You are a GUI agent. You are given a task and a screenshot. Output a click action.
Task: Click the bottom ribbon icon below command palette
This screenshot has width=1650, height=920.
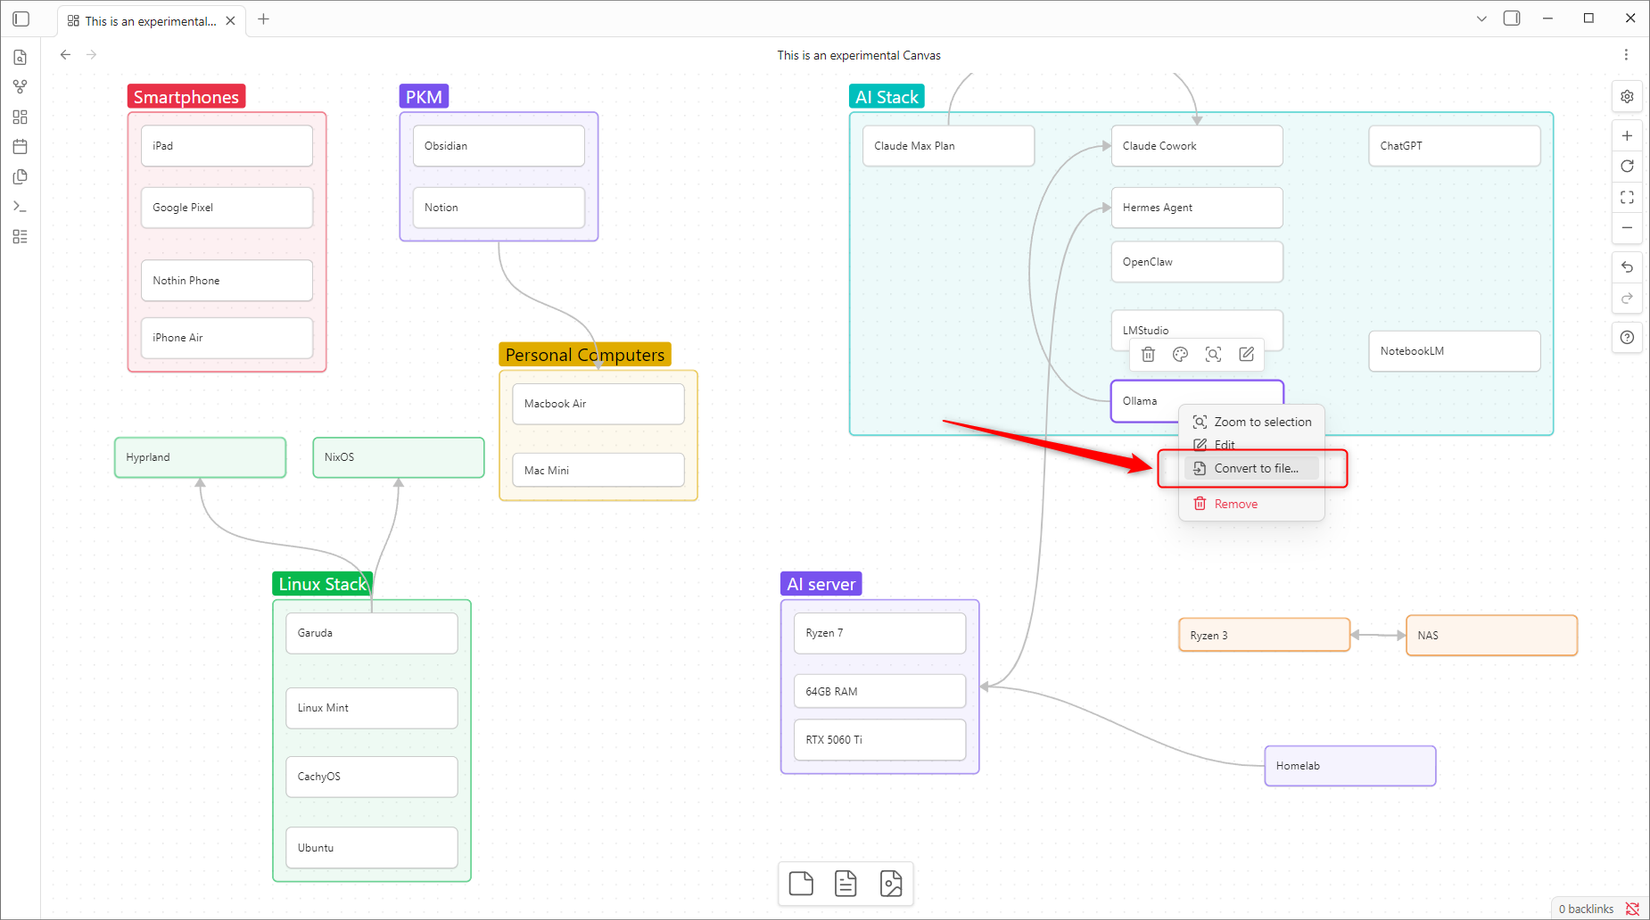(20, 237)
